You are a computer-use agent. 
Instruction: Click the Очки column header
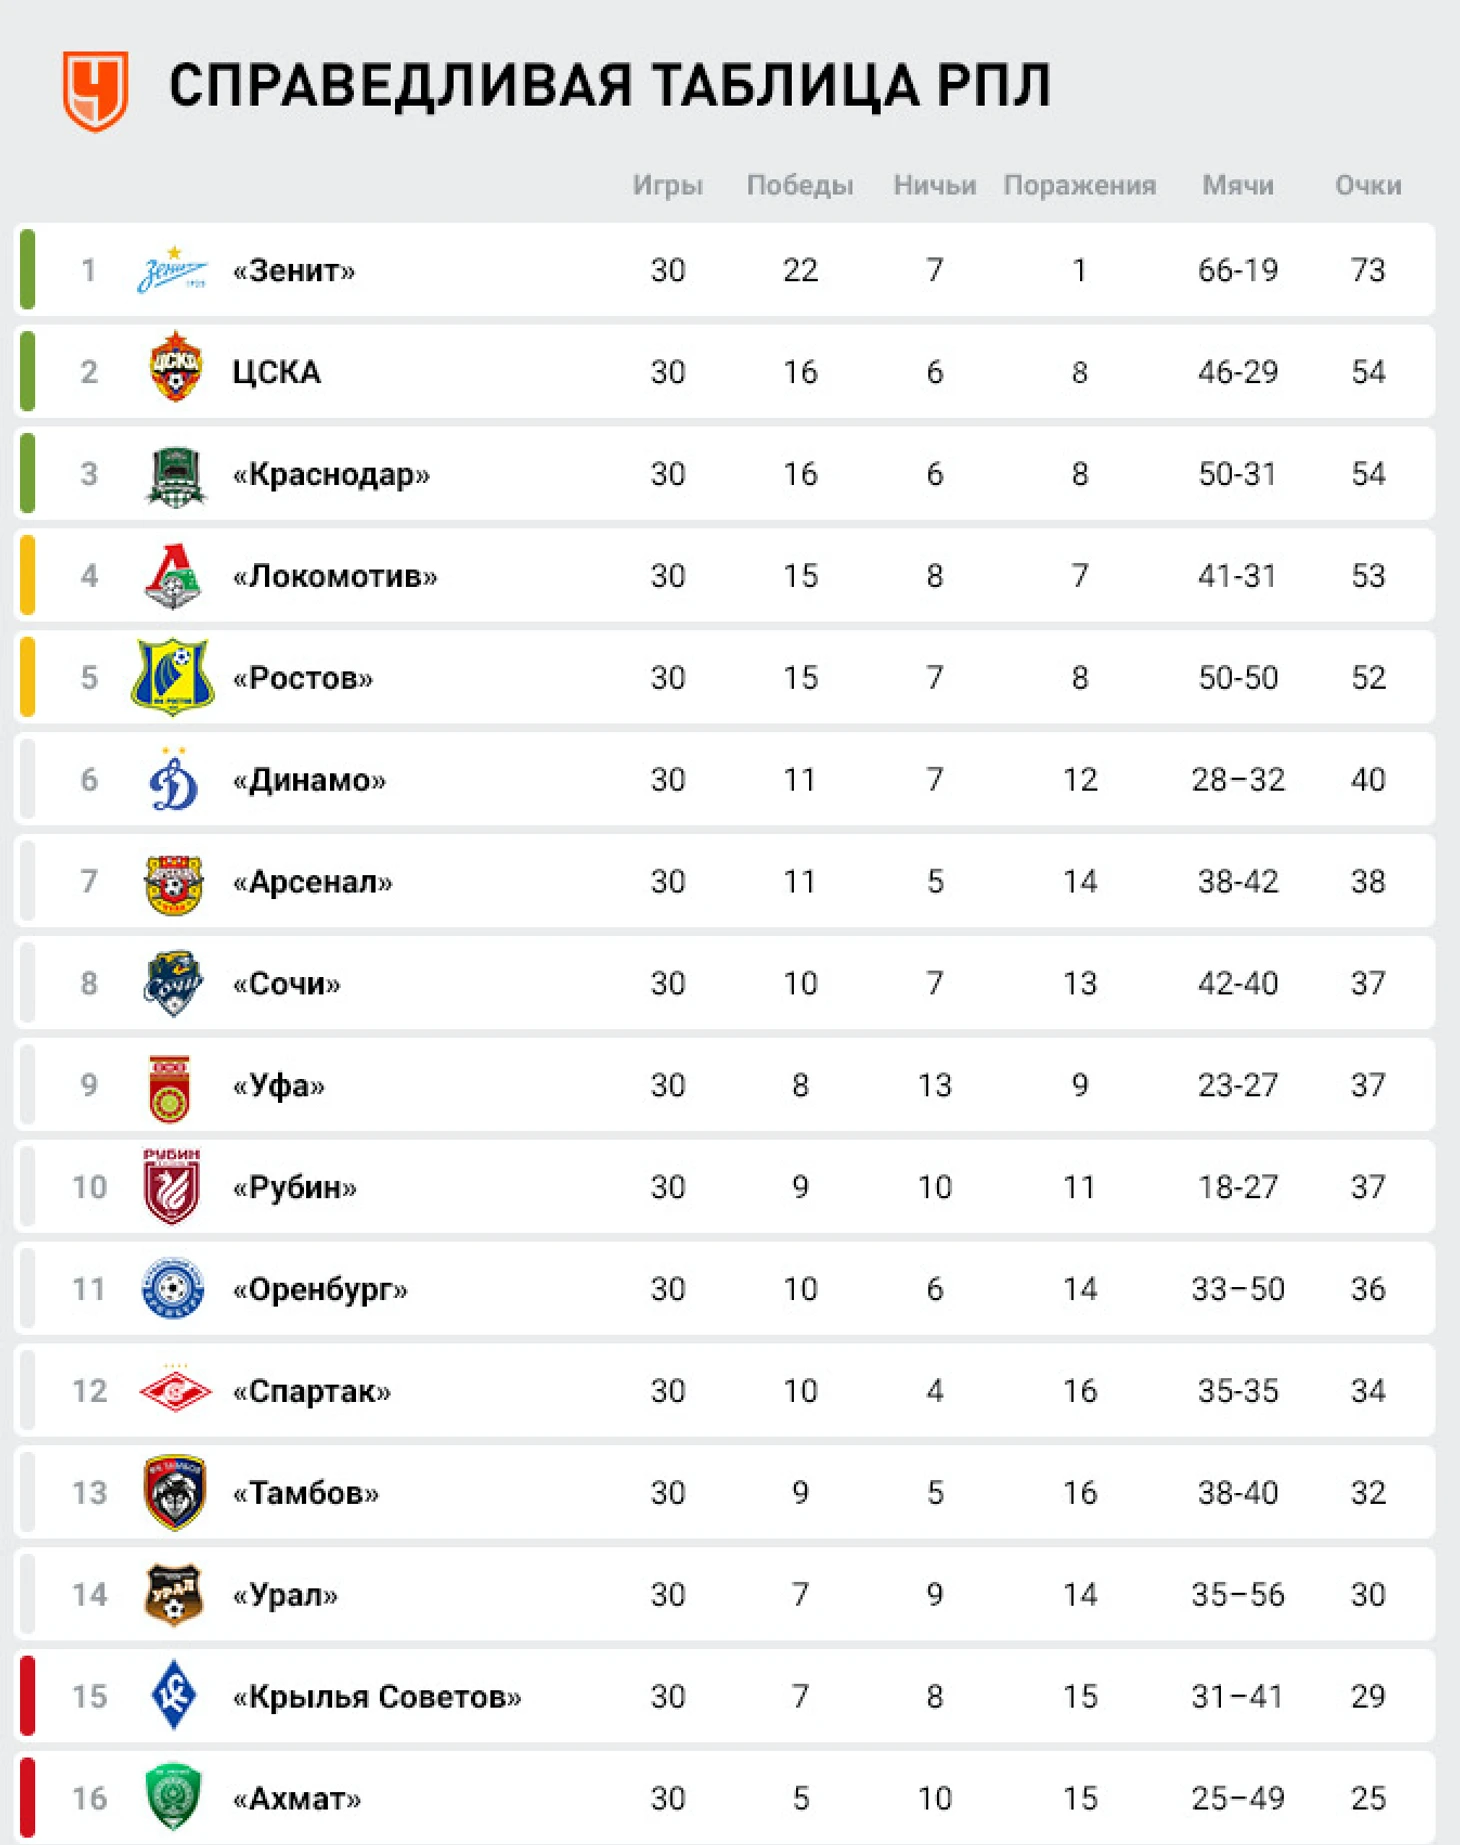(x=1368, y=185)
